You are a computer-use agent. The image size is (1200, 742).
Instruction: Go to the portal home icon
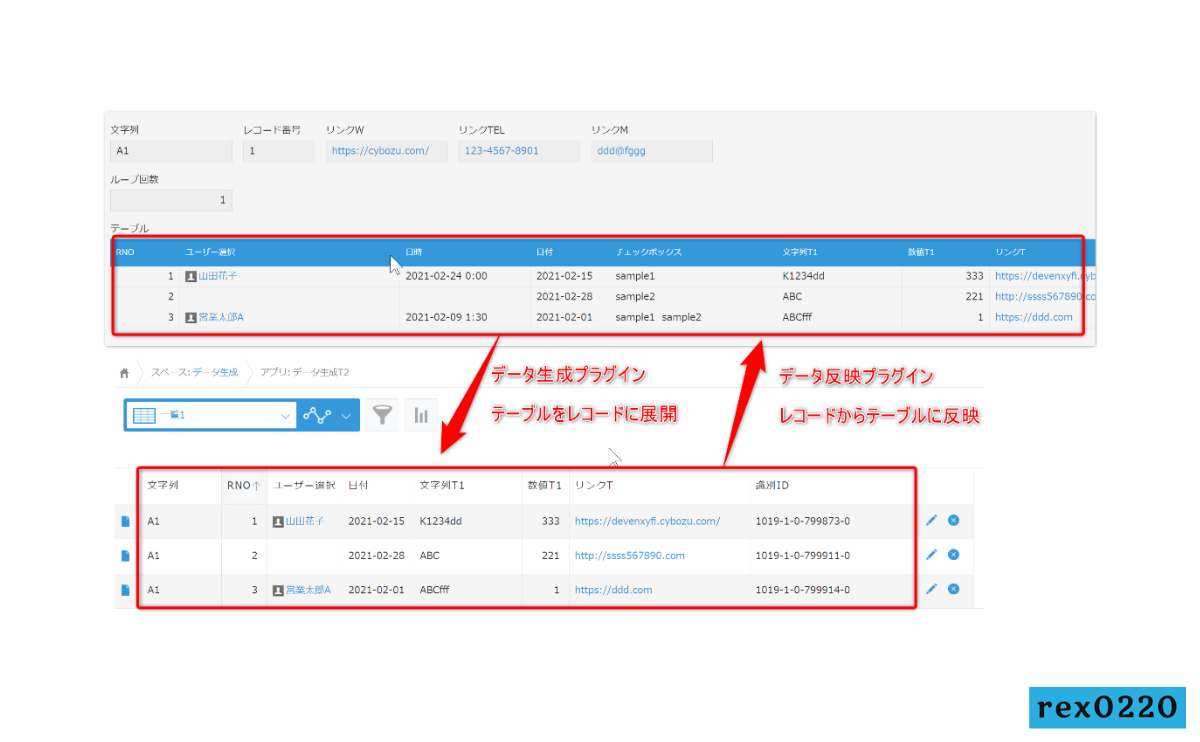point(124,372)
